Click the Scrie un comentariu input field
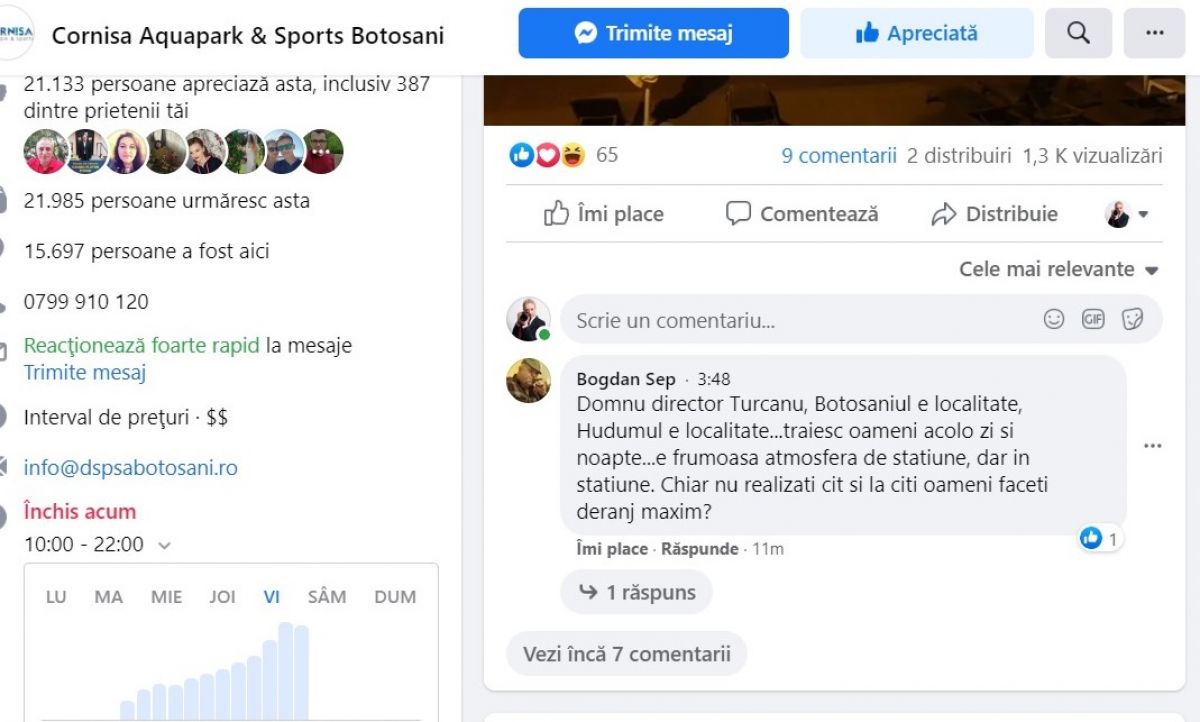 pyautogui.click(x=800, y=320)
